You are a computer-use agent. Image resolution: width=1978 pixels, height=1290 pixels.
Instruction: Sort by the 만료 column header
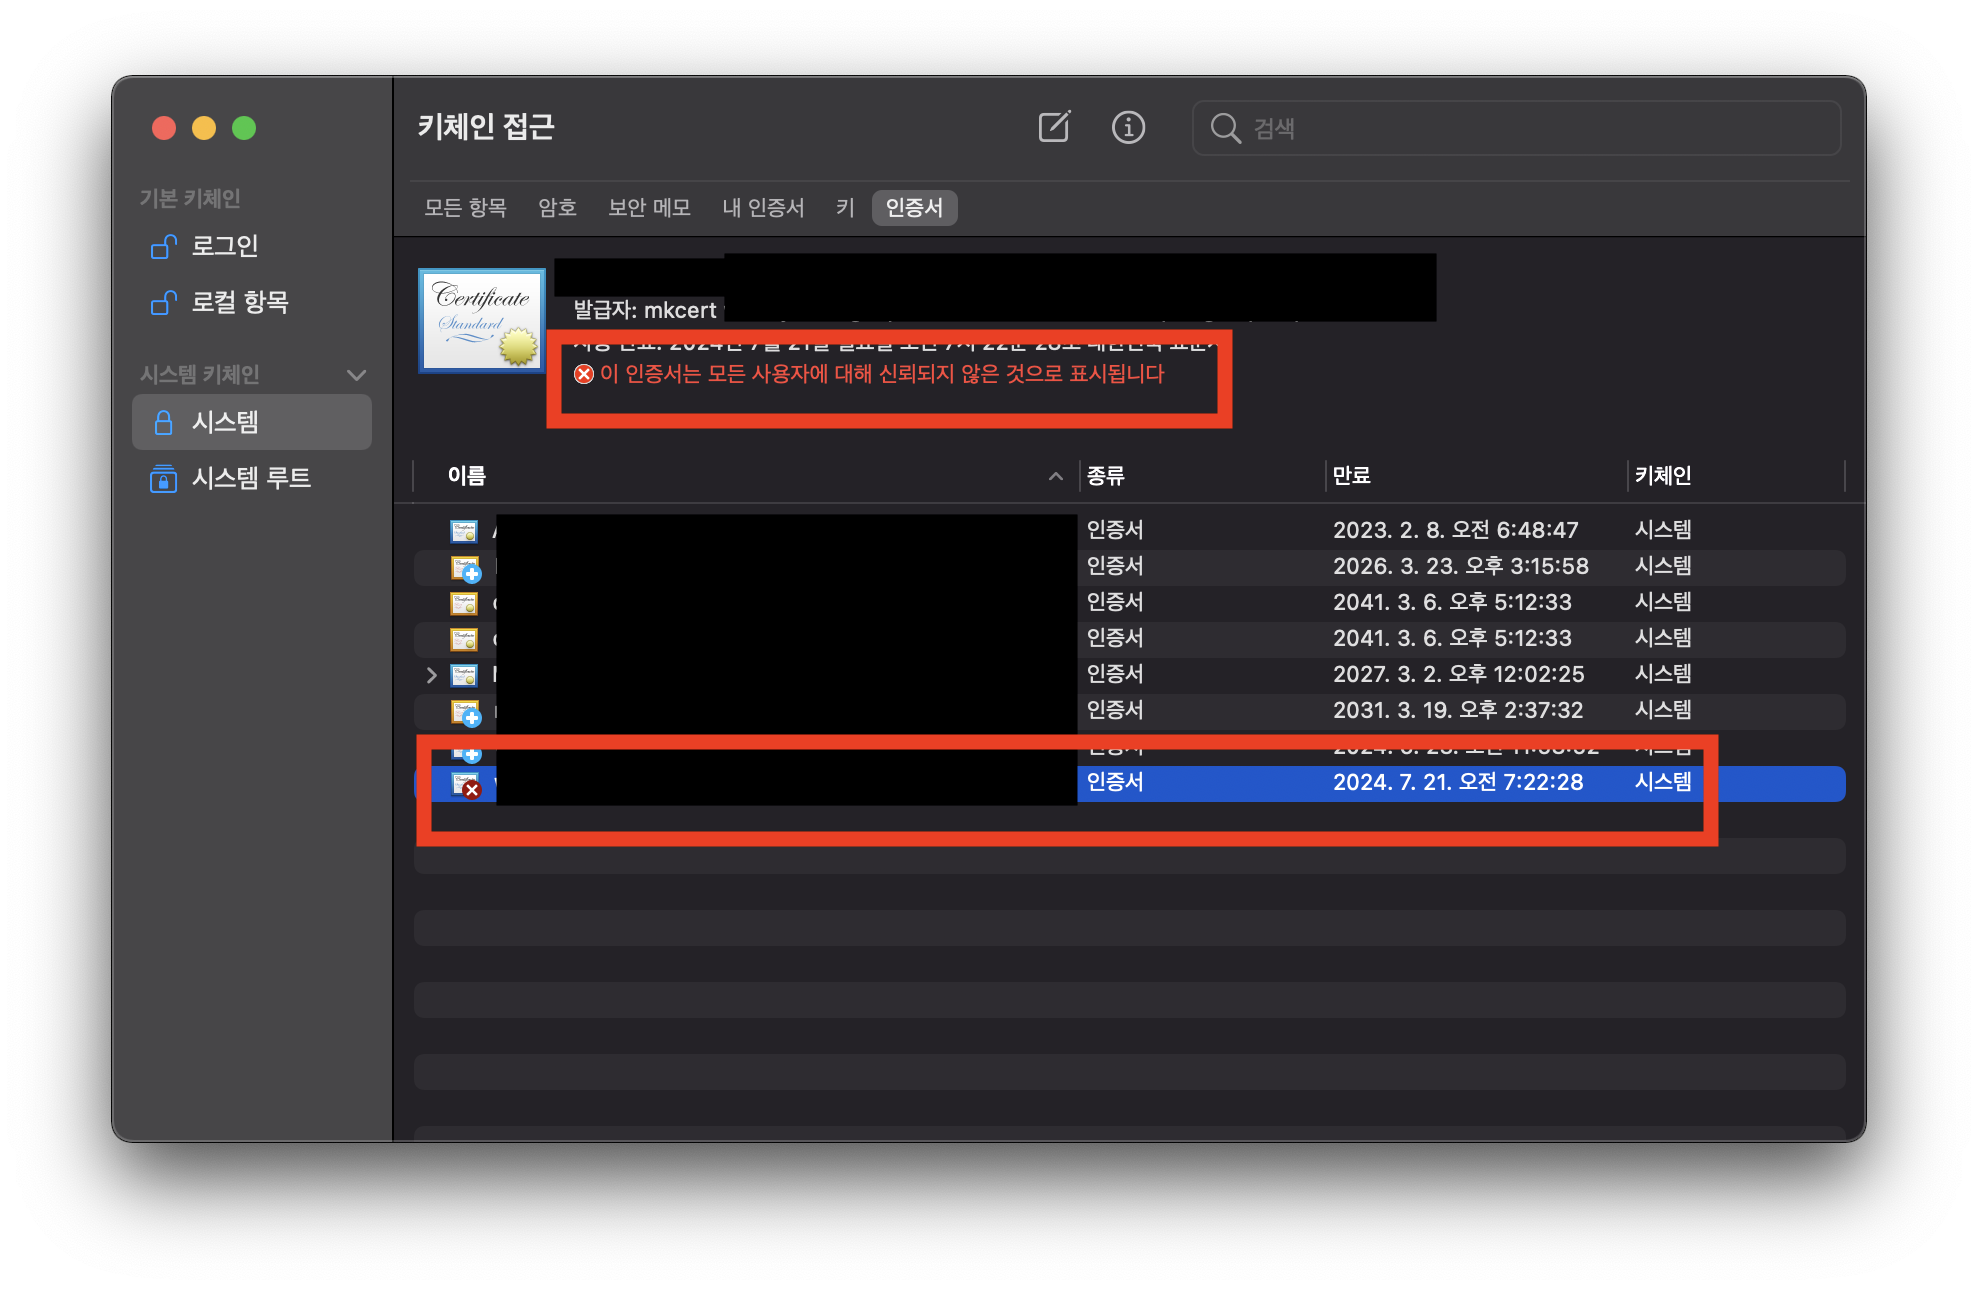click(x=1351, y=476)
